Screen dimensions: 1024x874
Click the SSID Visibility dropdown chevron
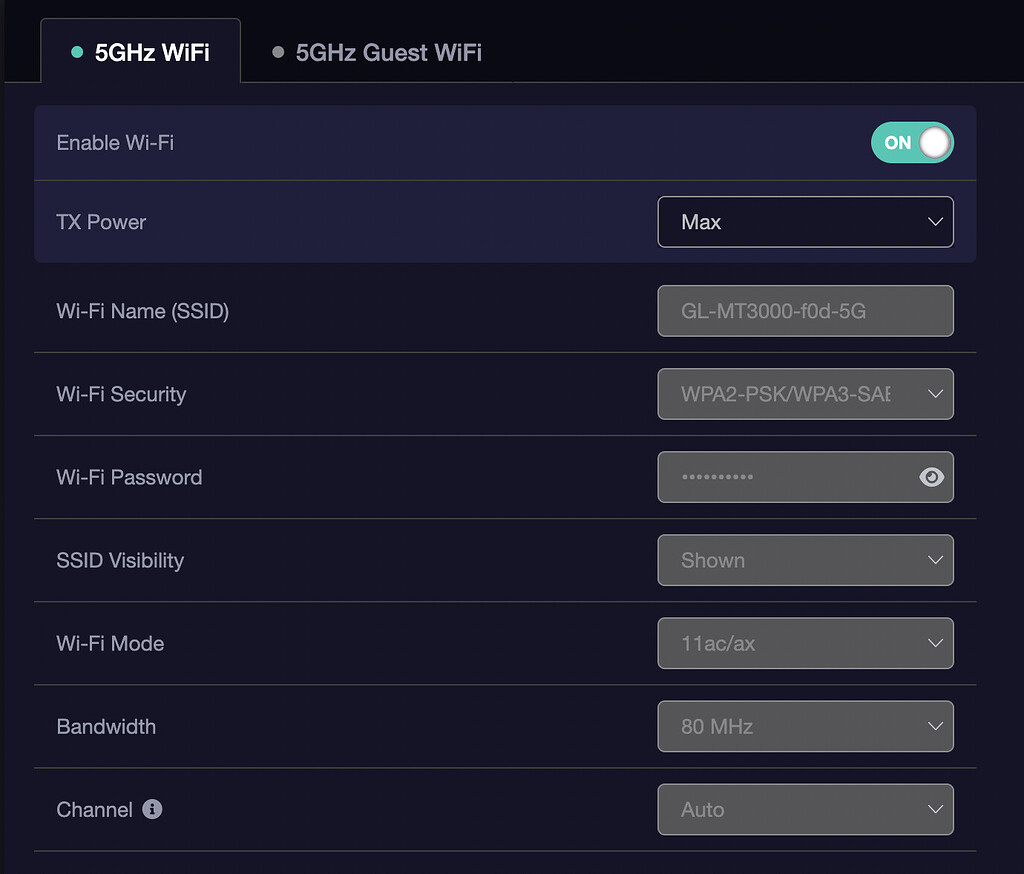pyautogui.click(x=935, y=560)
